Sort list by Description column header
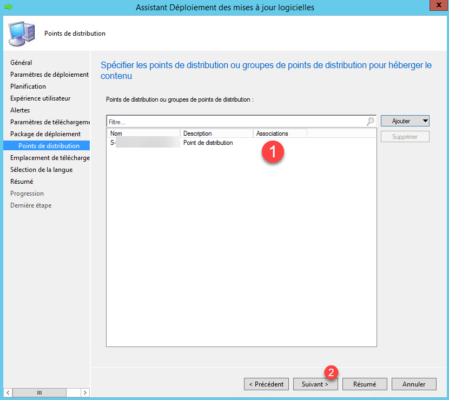 217,133
